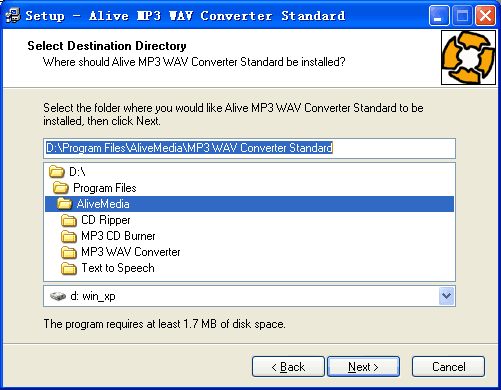Click the Program Files folder icon
The width and height of the screenshot is (501, 390).
60,188
